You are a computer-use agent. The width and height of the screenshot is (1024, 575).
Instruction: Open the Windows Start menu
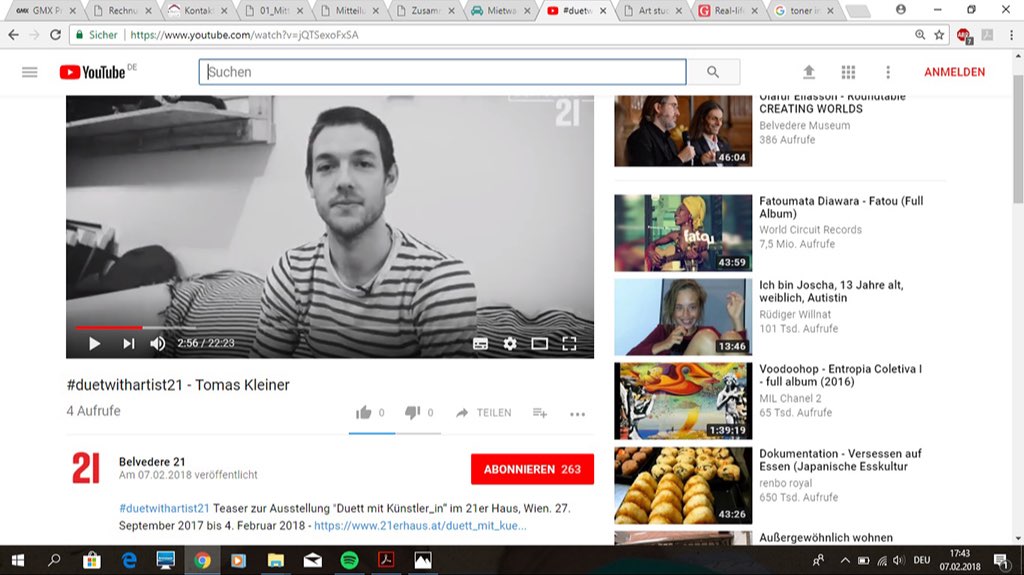tap(18, 560)
